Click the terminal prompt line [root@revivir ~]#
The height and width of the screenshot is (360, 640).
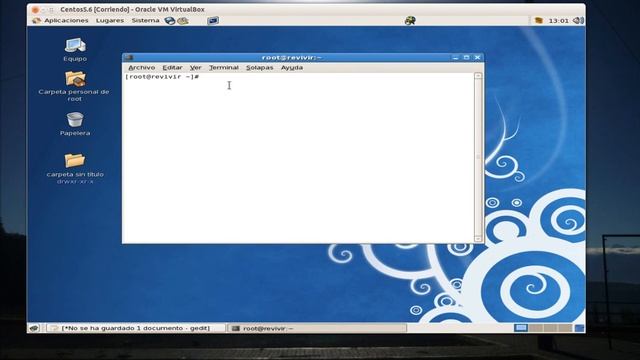pos(162,77)
